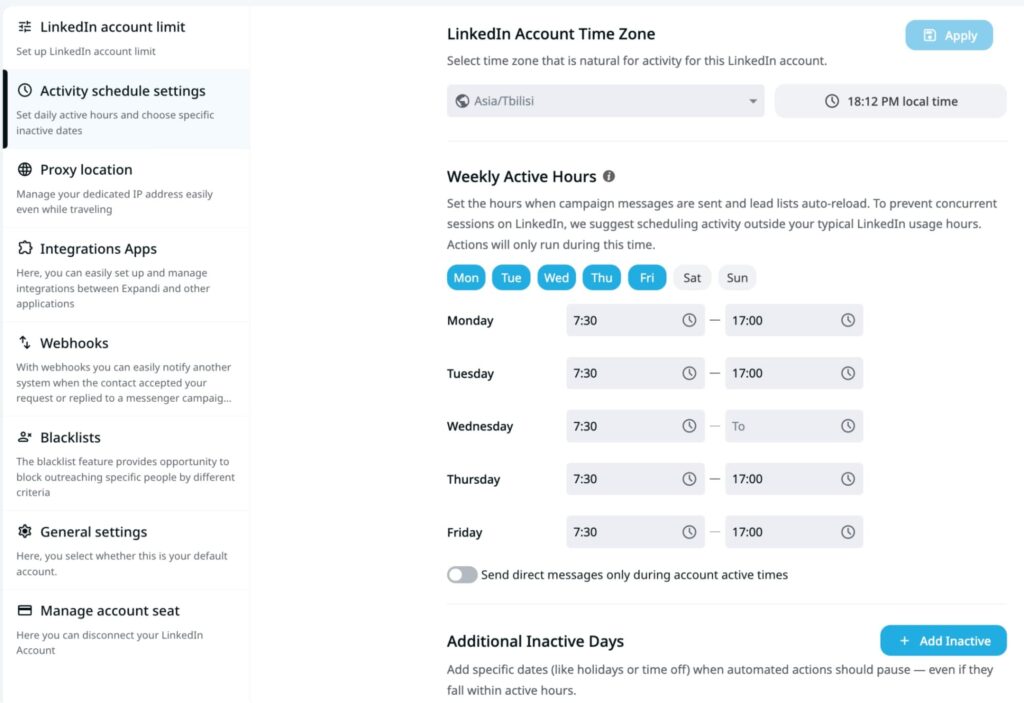The width and height of the screenshot is (1024, 703).
Task: Click the General settings gear icon
Action: (x=25, y=532)
